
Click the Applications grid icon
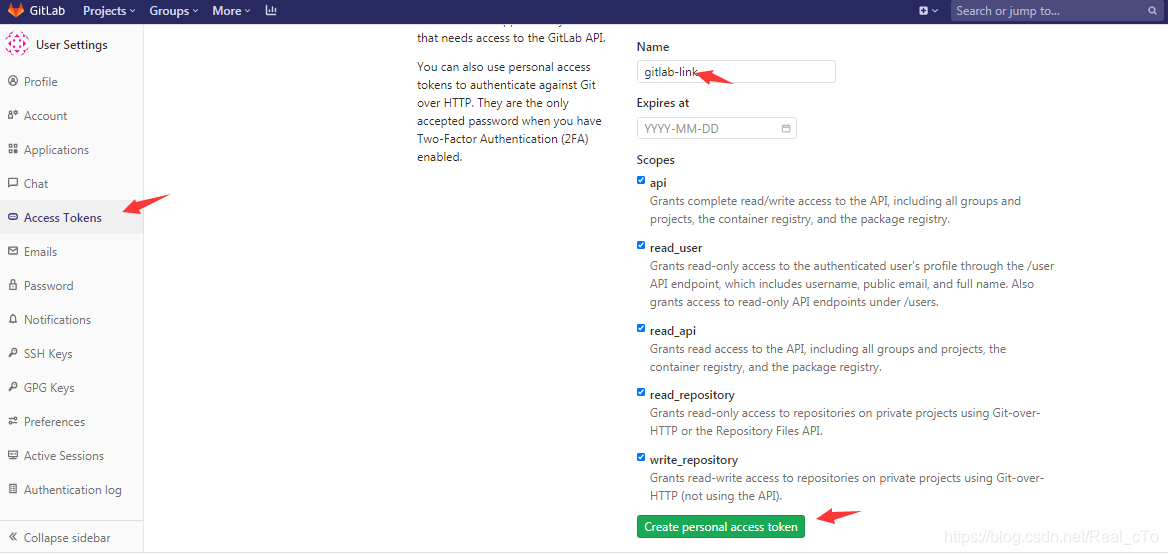tap(13, 149)
